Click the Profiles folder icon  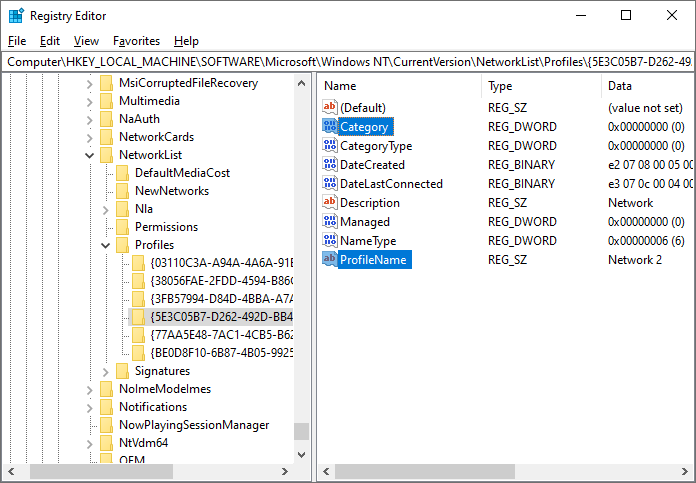point(123,245)
